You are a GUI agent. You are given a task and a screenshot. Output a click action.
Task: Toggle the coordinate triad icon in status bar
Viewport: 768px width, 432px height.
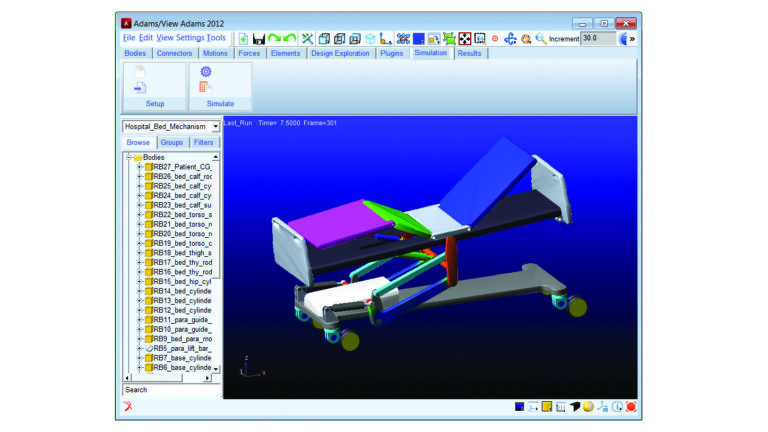coord(533,407)
